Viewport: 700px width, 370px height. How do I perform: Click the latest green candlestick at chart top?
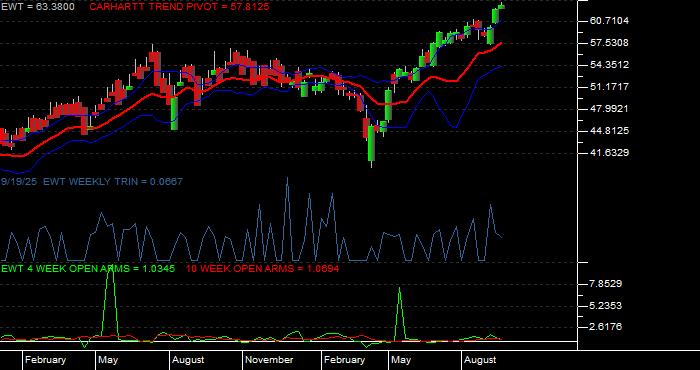tap(501, 6)
